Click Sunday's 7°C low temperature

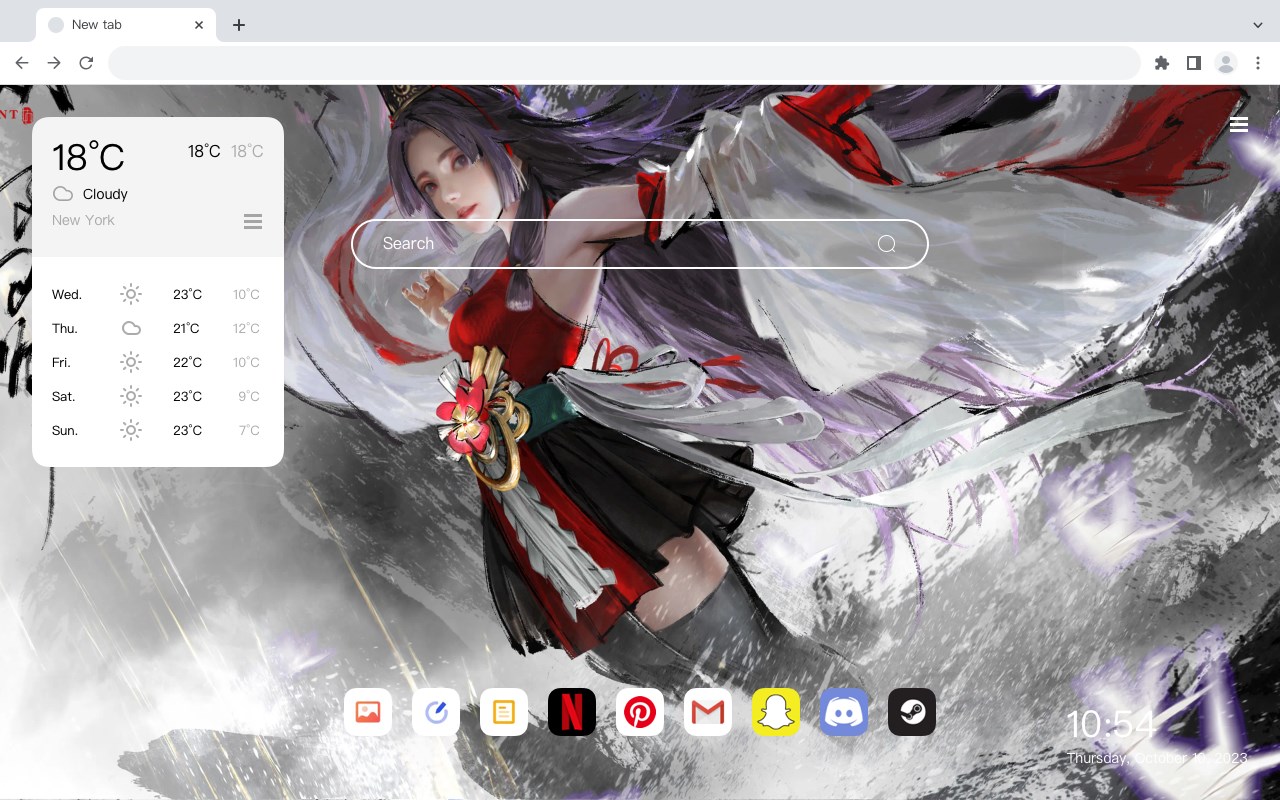[249, 430]
